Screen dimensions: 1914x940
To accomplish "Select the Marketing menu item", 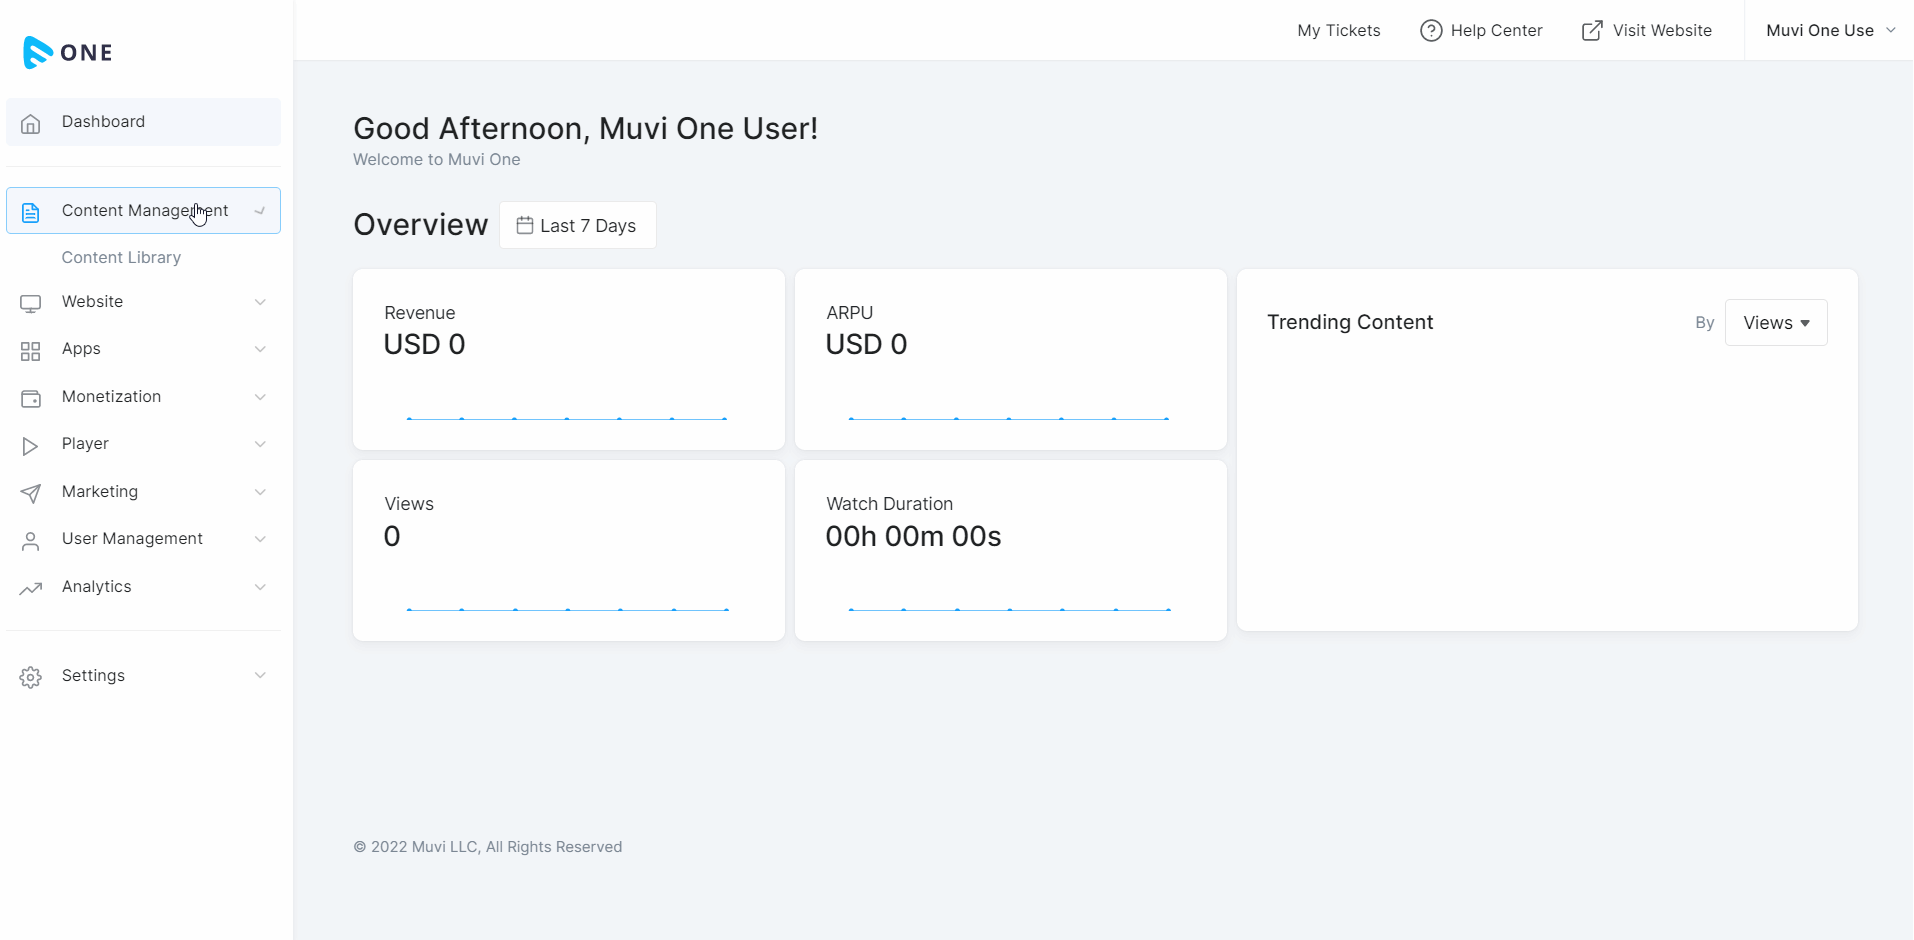I will 143,492.
